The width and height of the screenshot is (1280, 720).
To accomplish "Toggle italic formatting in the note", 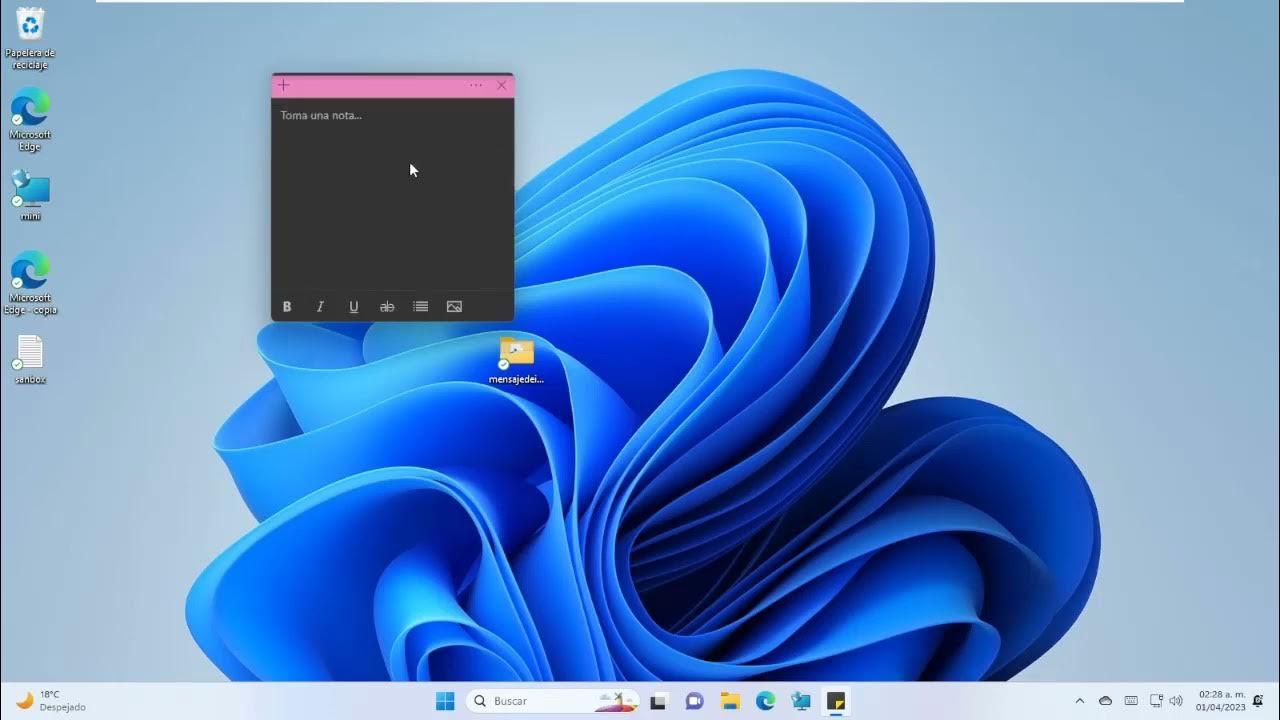I will click(320, 307).
